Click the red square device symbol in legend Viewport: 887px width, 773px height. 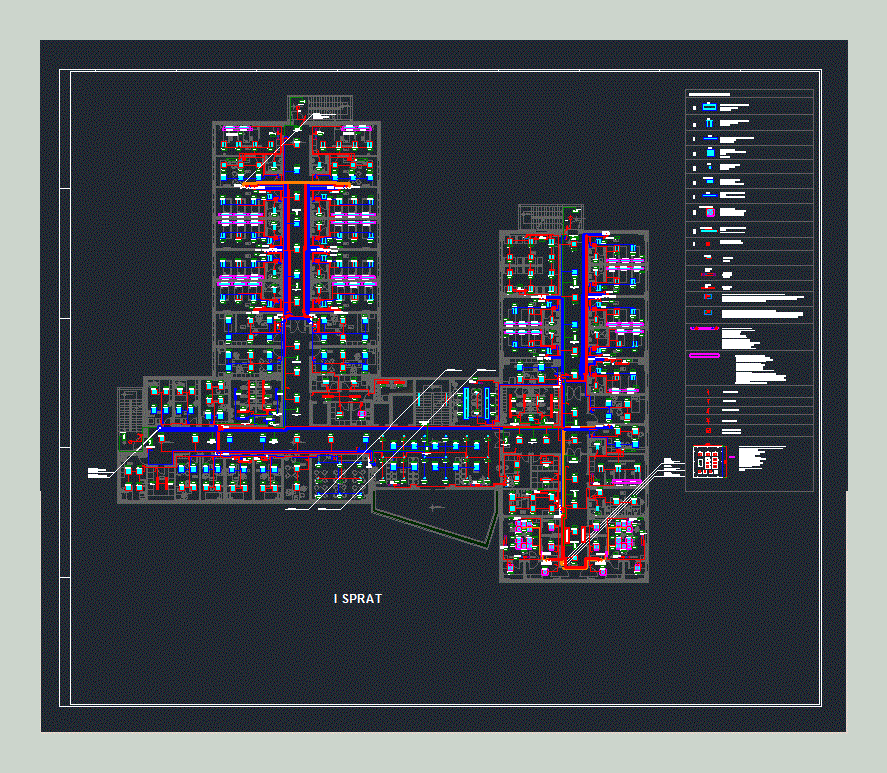[x=707, y=242]
